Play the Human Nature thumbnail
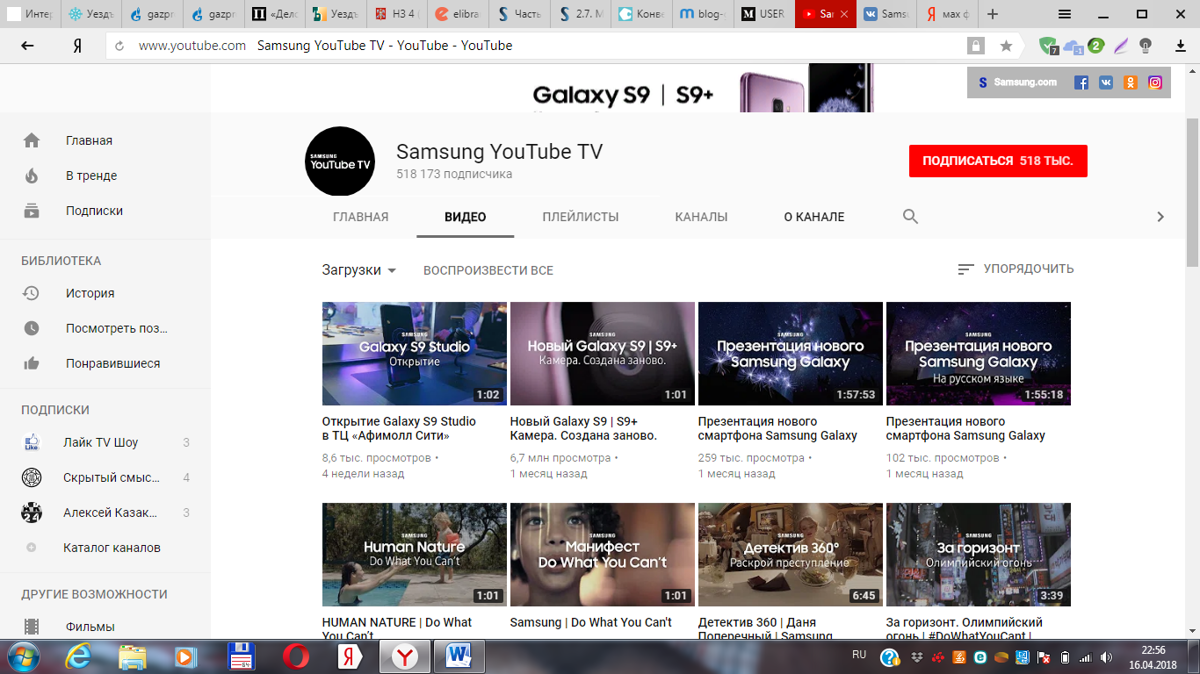The width and height of the screenshot is (1200, 674). [x=414, y=555]
